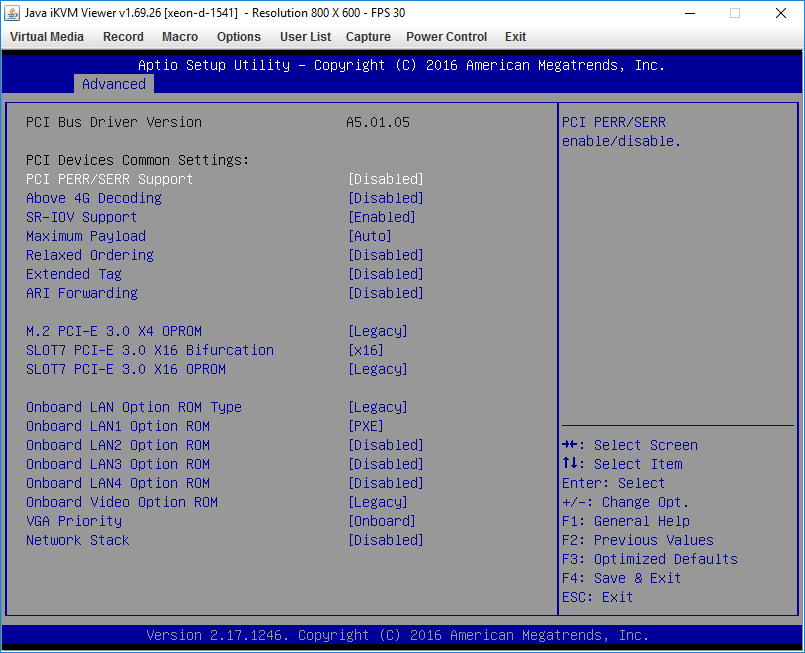This screenshot has width=805, height=653.
Task: Select ARI Forwarding setting
Action: point(82,293)
